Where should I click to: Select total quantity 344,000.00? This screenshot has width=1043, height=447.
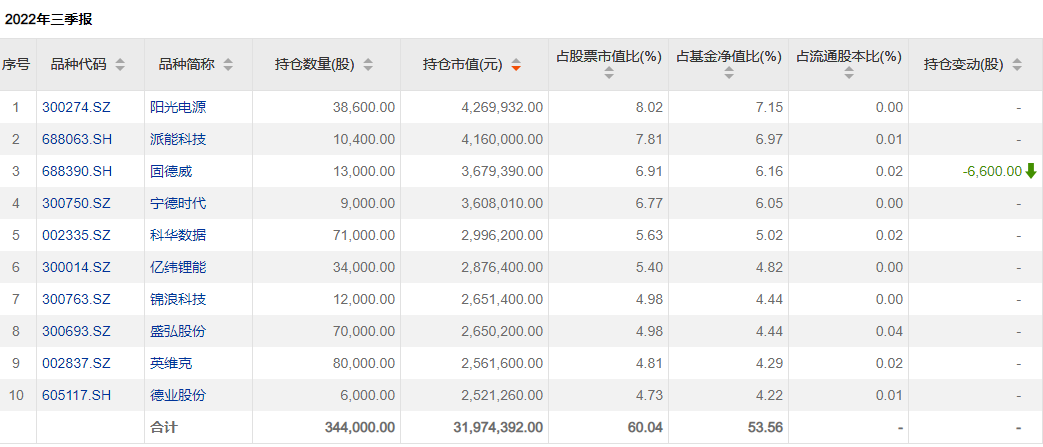tap(360, 426)
